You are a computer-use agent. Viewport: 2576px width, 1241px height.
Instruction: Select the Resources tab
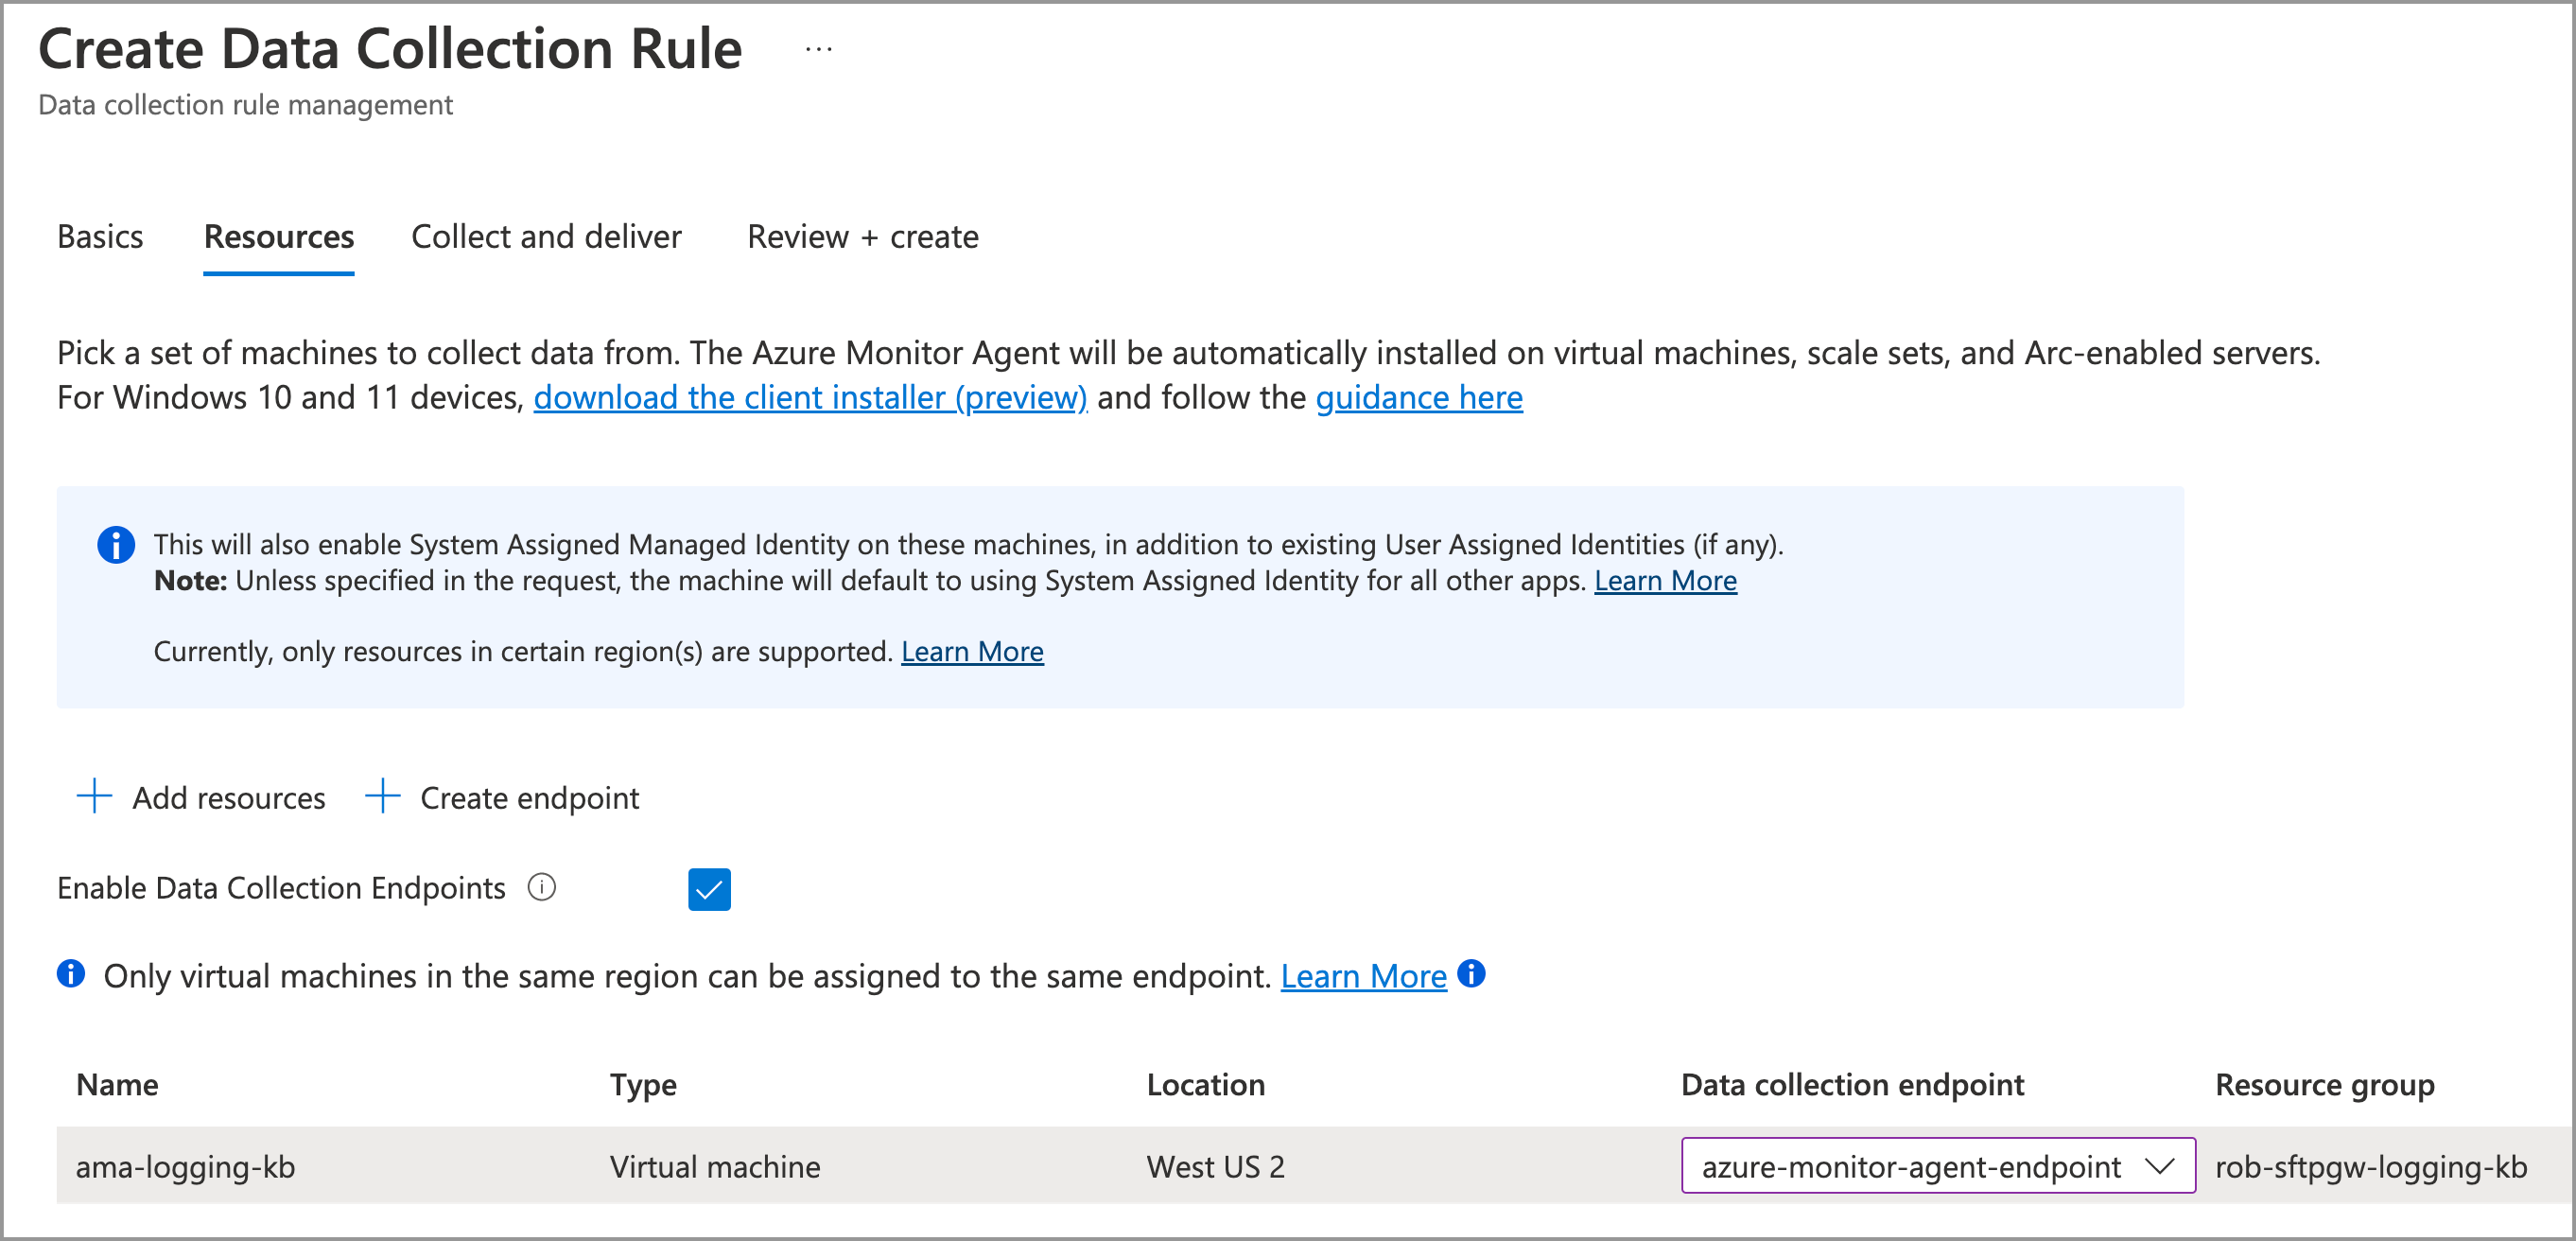click(x=279, y=237)
